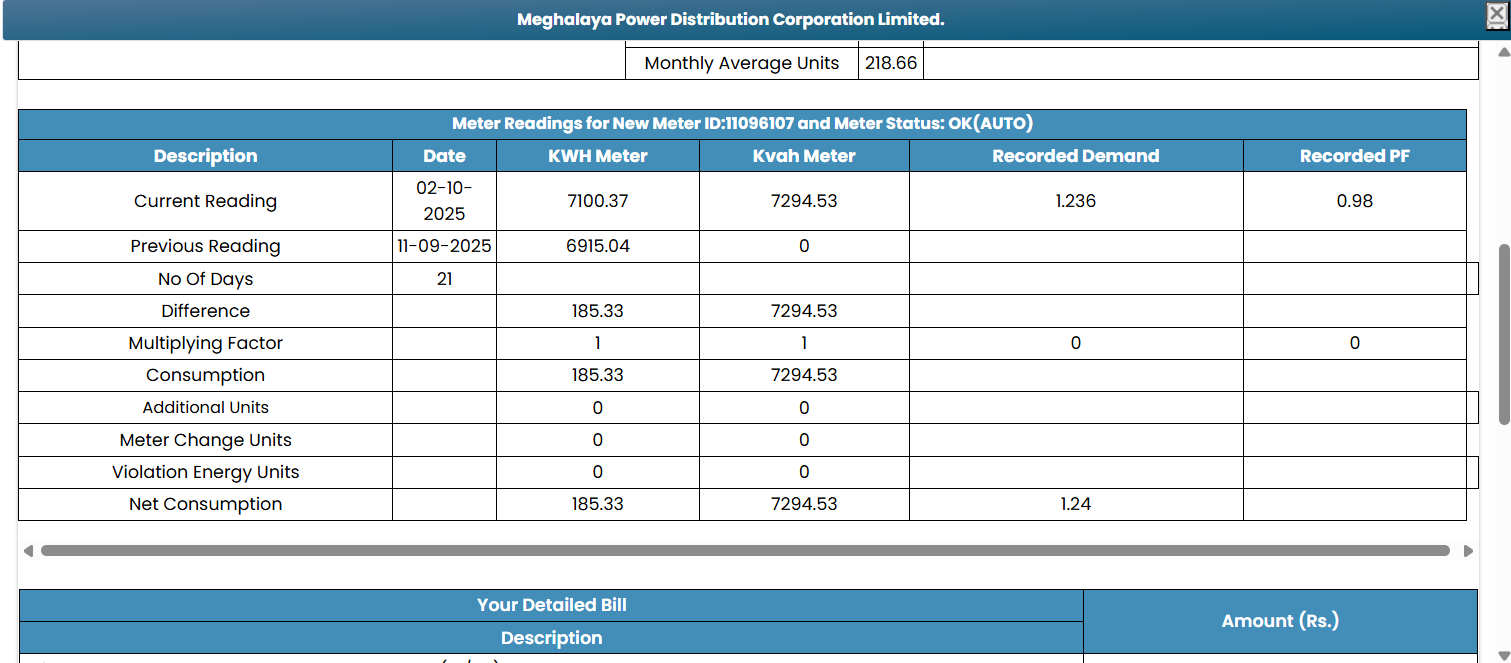Select the Multiplying Factor Recorded PF 0
1511x663 pixels.
tap(1355, 343)
